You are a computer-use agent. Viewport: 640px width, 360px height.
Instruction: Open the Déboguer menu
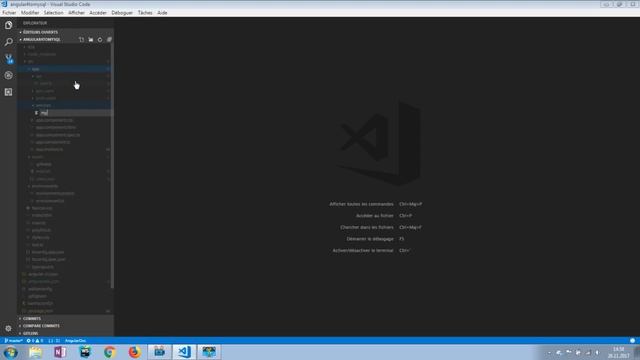point(122,13)
